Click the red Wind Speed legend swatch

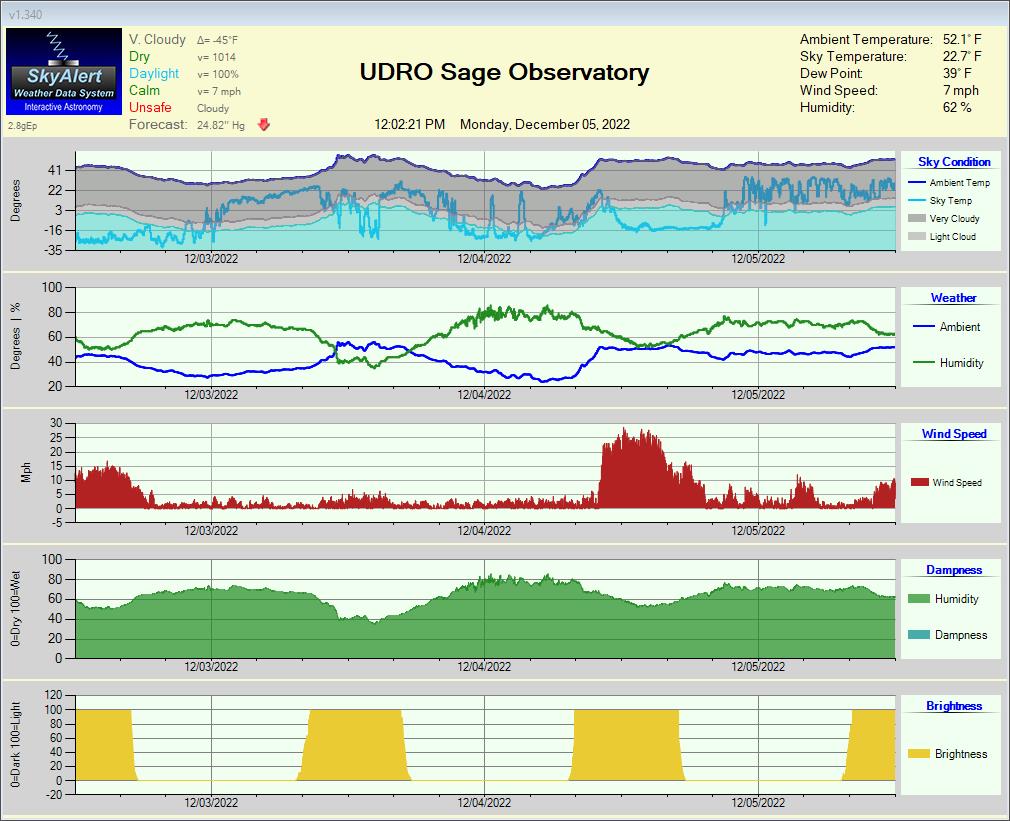(x=919, y=483)
